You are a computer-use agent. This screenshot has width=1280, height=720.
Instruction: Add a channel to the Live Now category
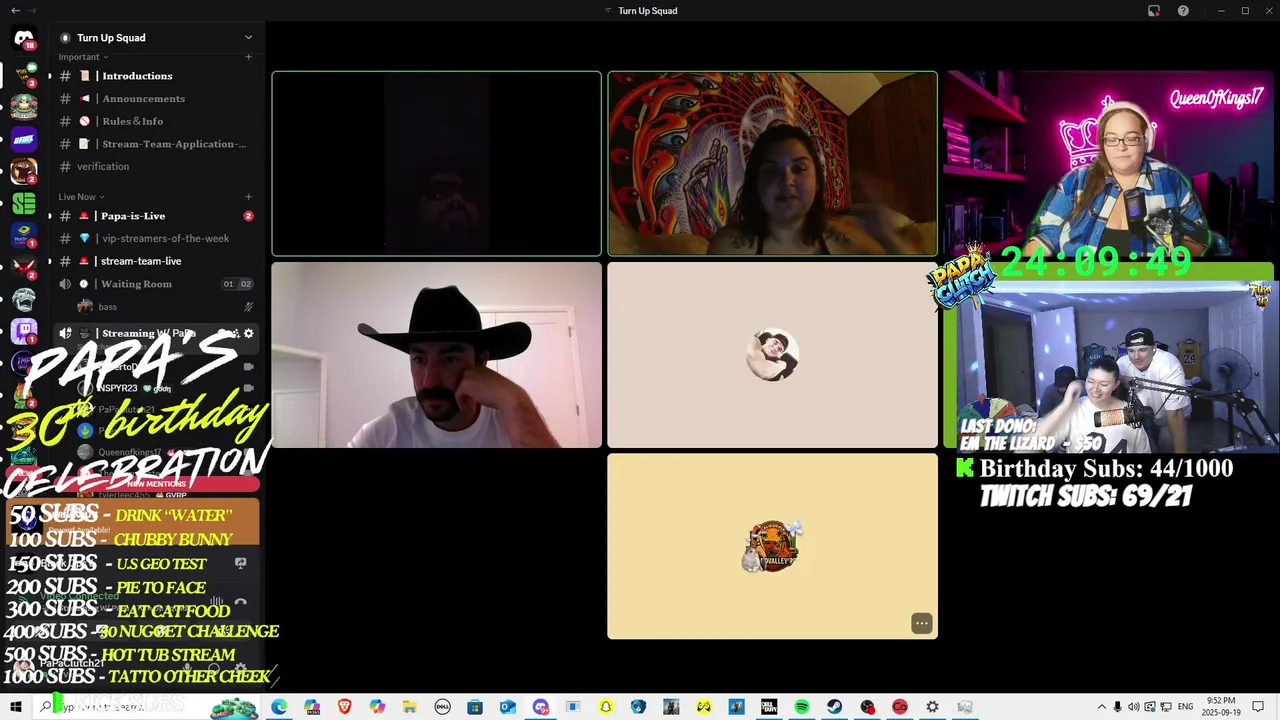(249, 197)
